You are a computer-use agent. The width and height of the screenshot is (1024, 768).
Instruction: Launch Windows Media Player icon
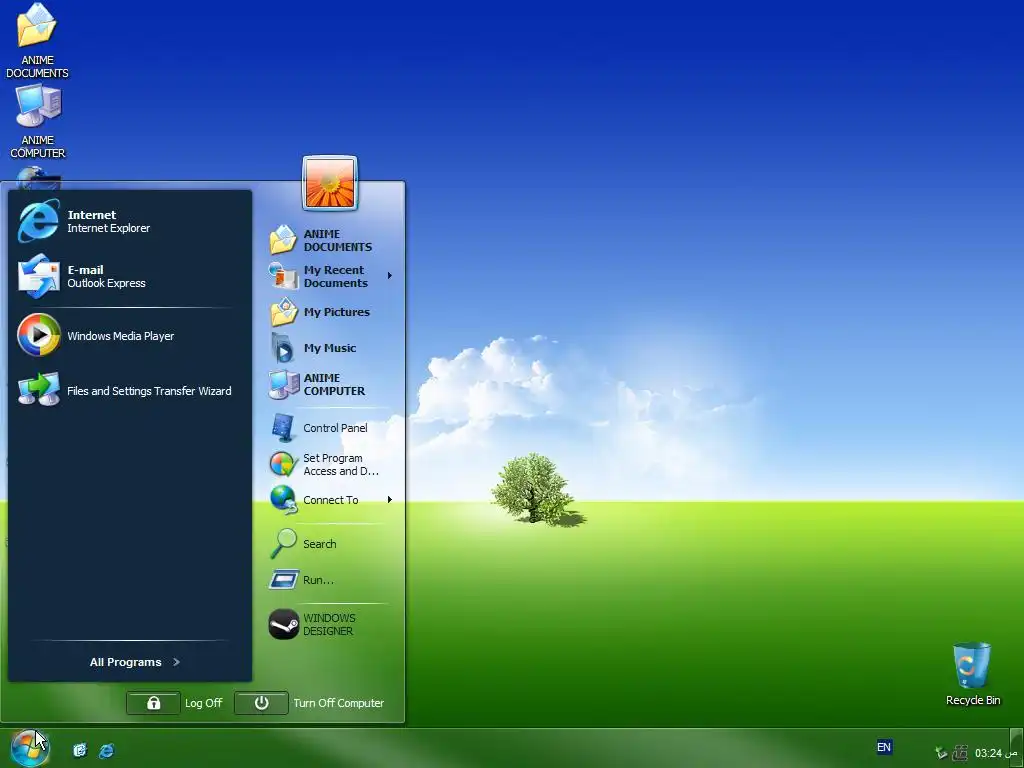click(x=39, y=335)
